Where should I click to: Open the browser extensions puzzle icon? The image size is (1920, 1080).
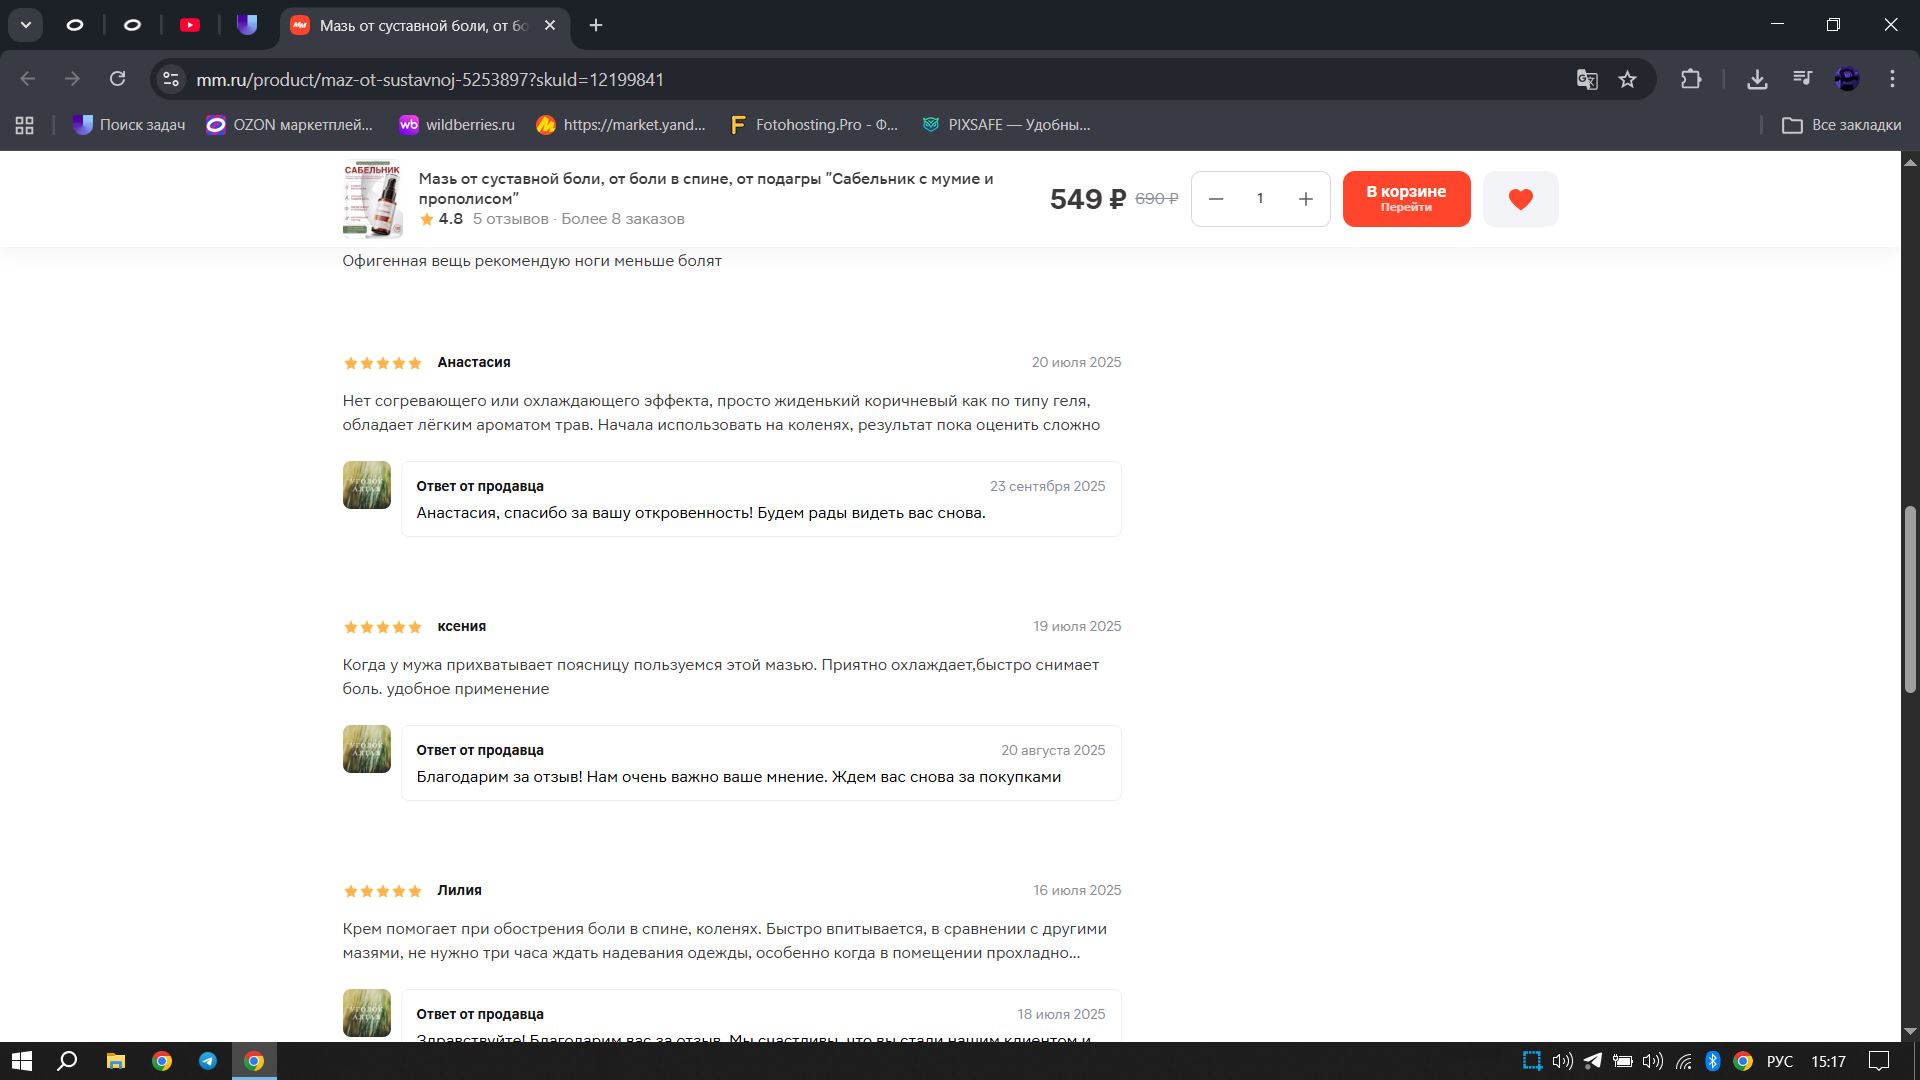pos(1691,79)
